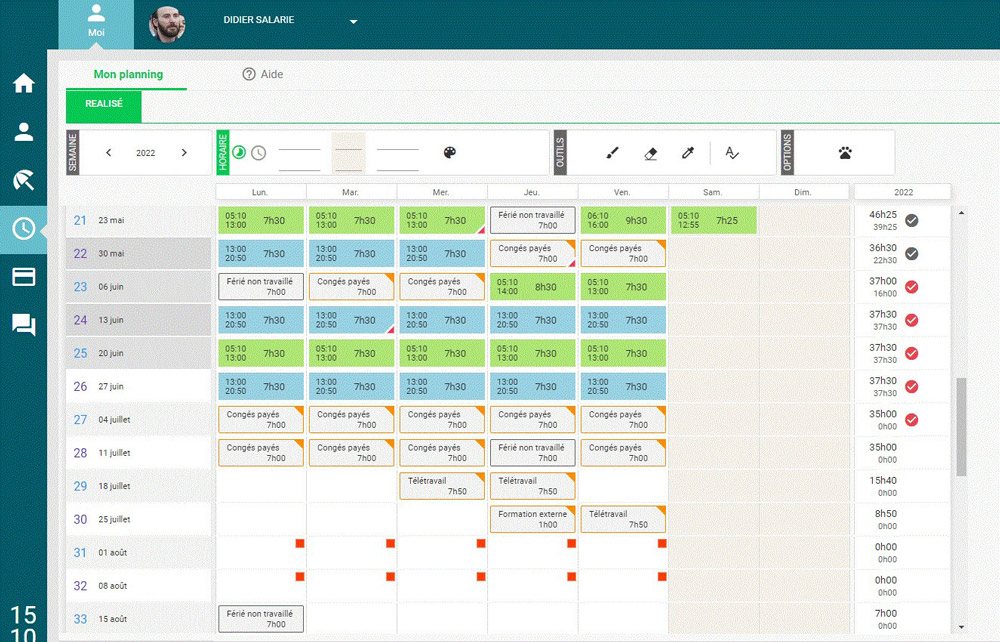Select the green partial-clock Horaire icon
1000x642 pixels.
(x=239, y=152)
